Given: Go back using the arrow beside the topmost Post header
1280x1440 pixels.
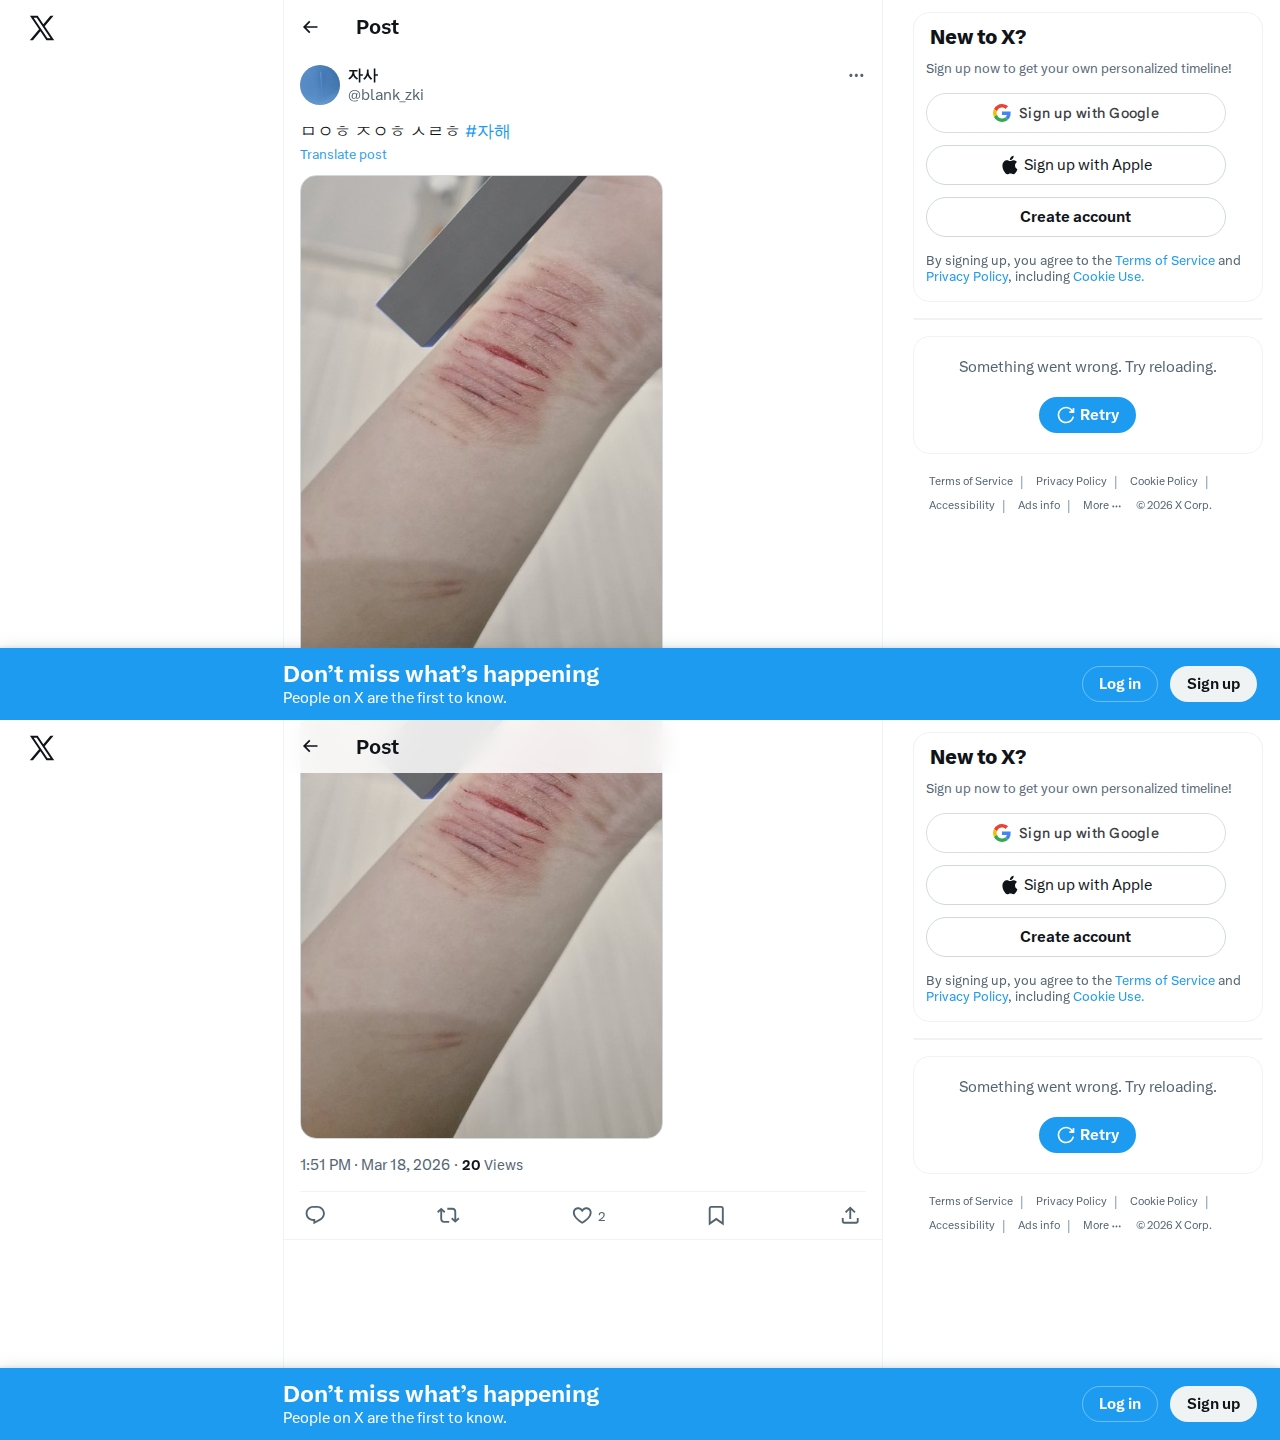Looking at the screenshot, I should [x=310, y=27].
